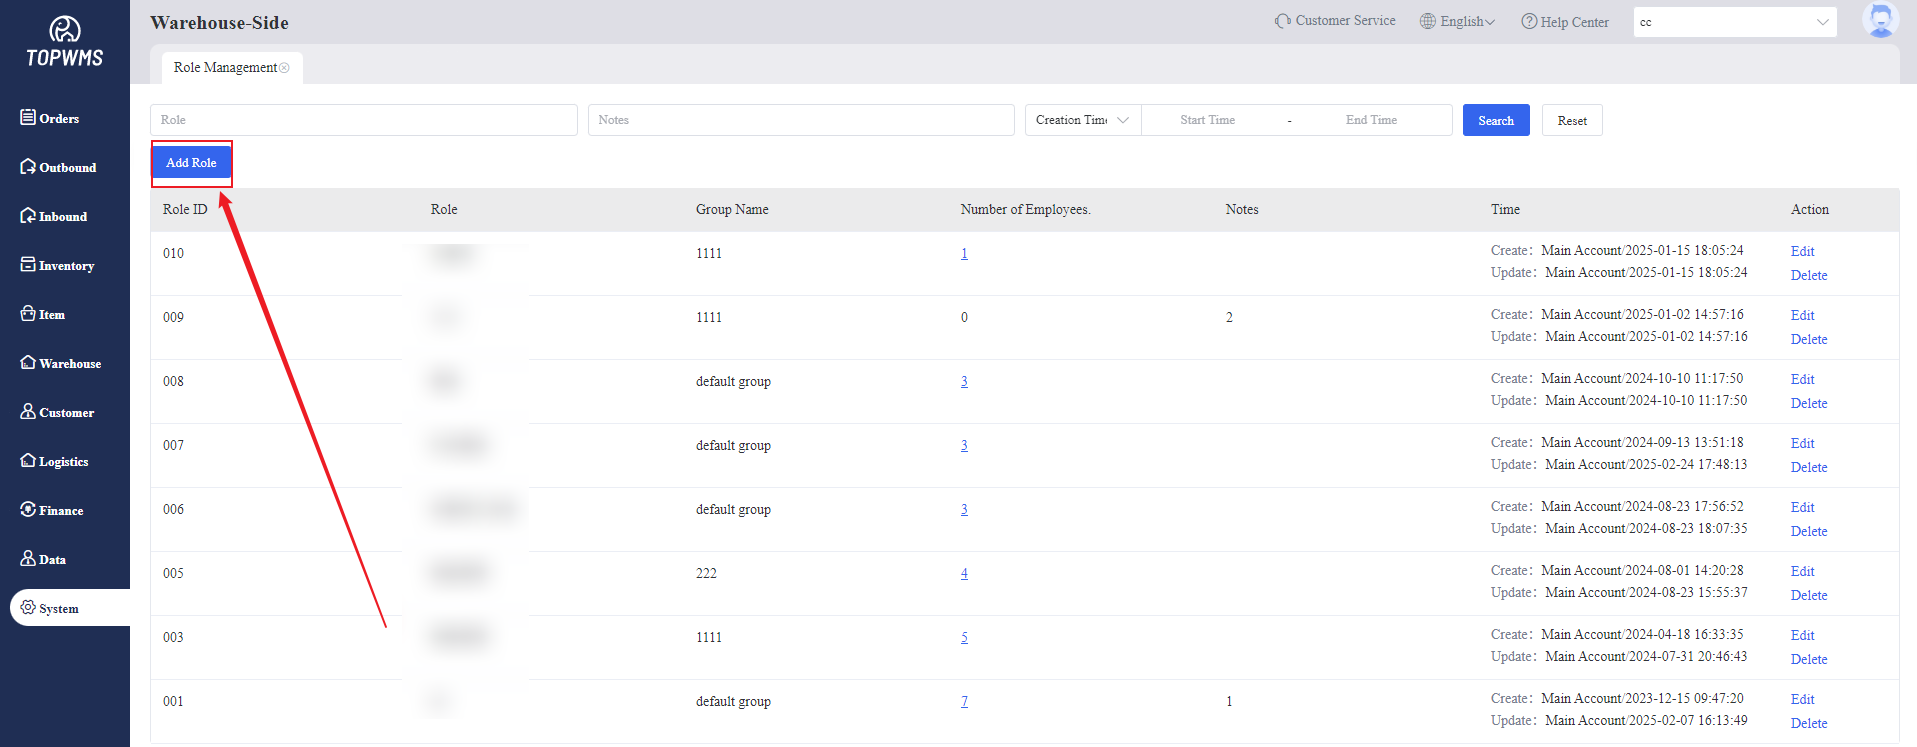Click the Add Role button
1917x747 pixels.
coord(191,163)
